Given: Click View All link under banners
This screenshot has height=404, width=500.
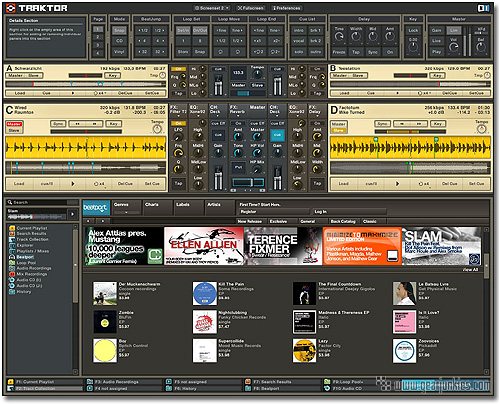Looking at the screenshot, I should click(470, 269).
